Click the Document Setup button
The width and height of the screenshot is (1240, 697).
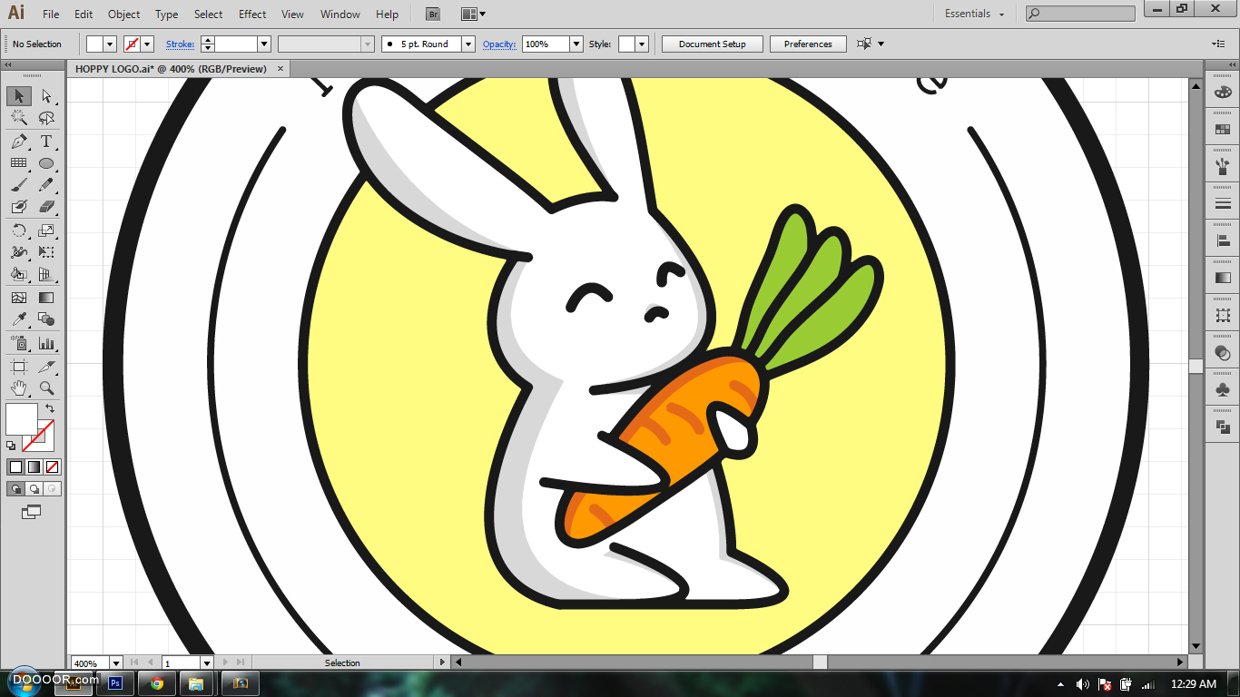click(712, 44)
